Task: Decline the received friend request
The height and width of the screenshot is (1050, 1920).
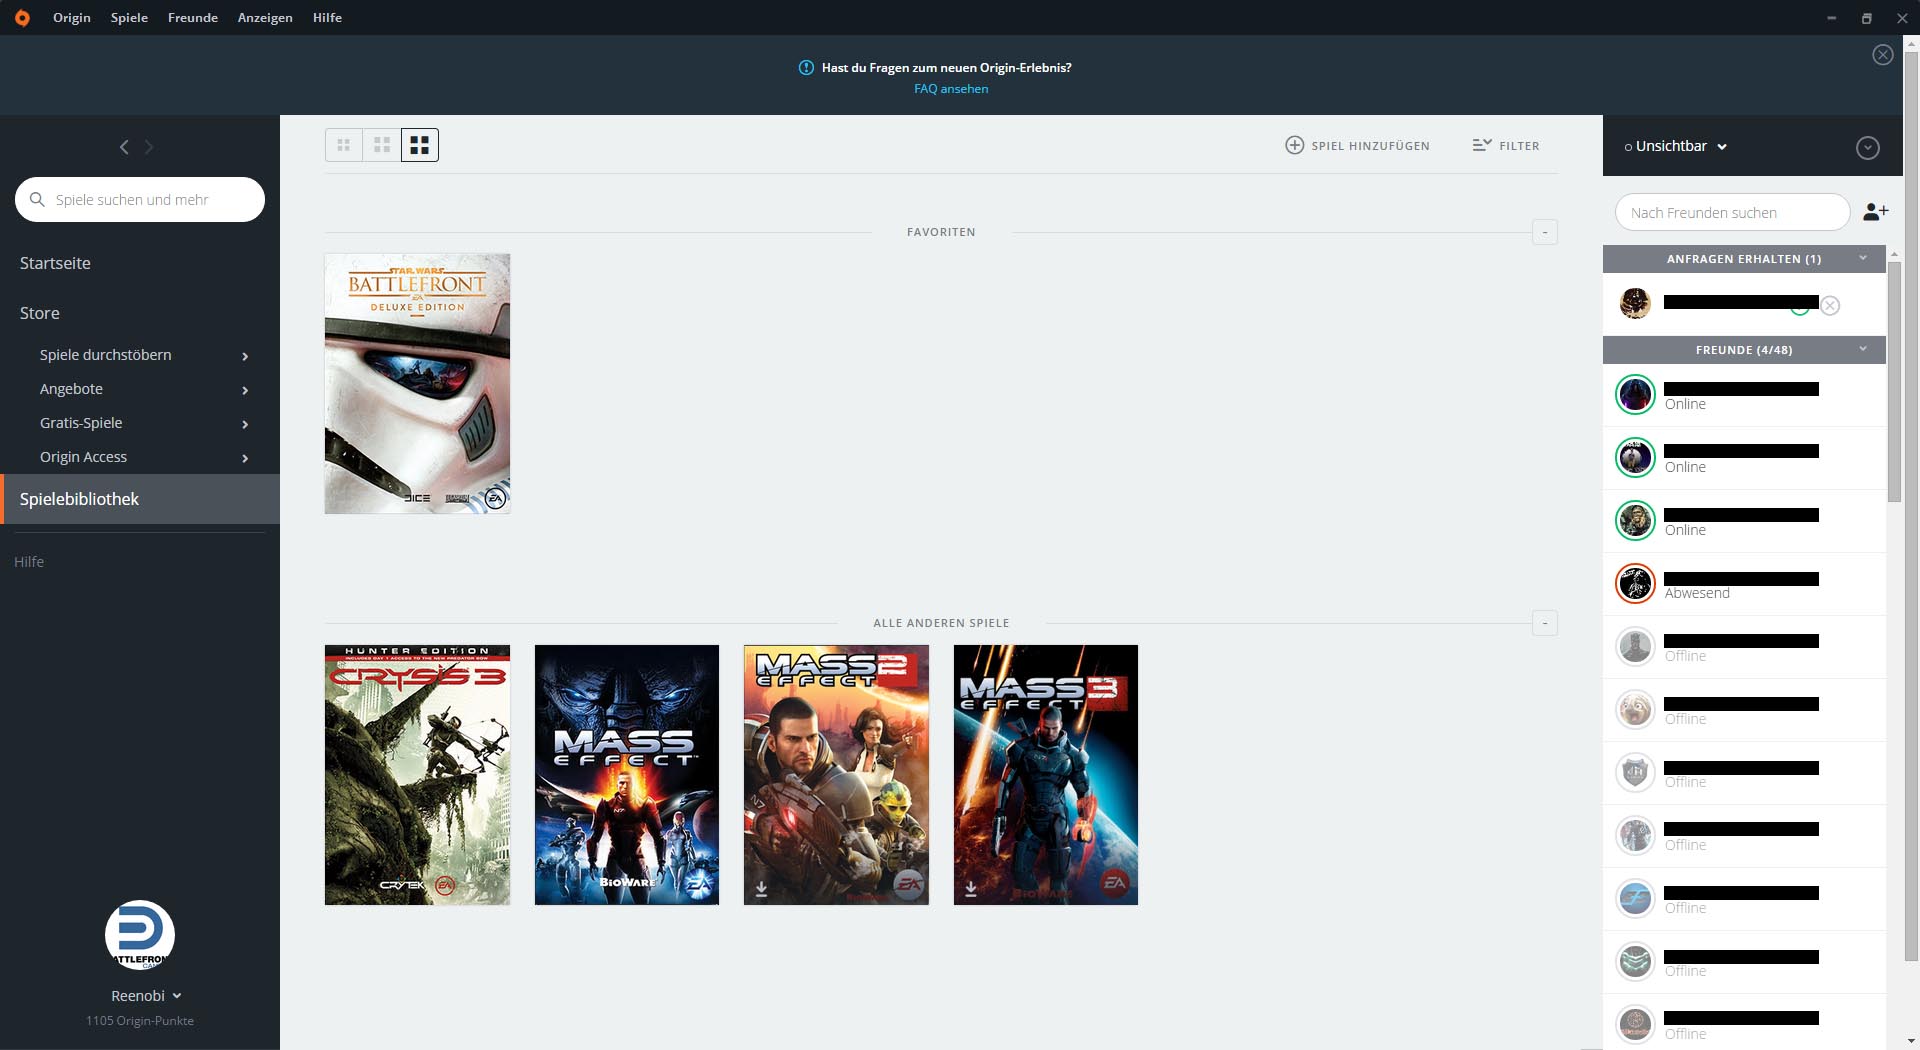Action: click(1830, 305)
